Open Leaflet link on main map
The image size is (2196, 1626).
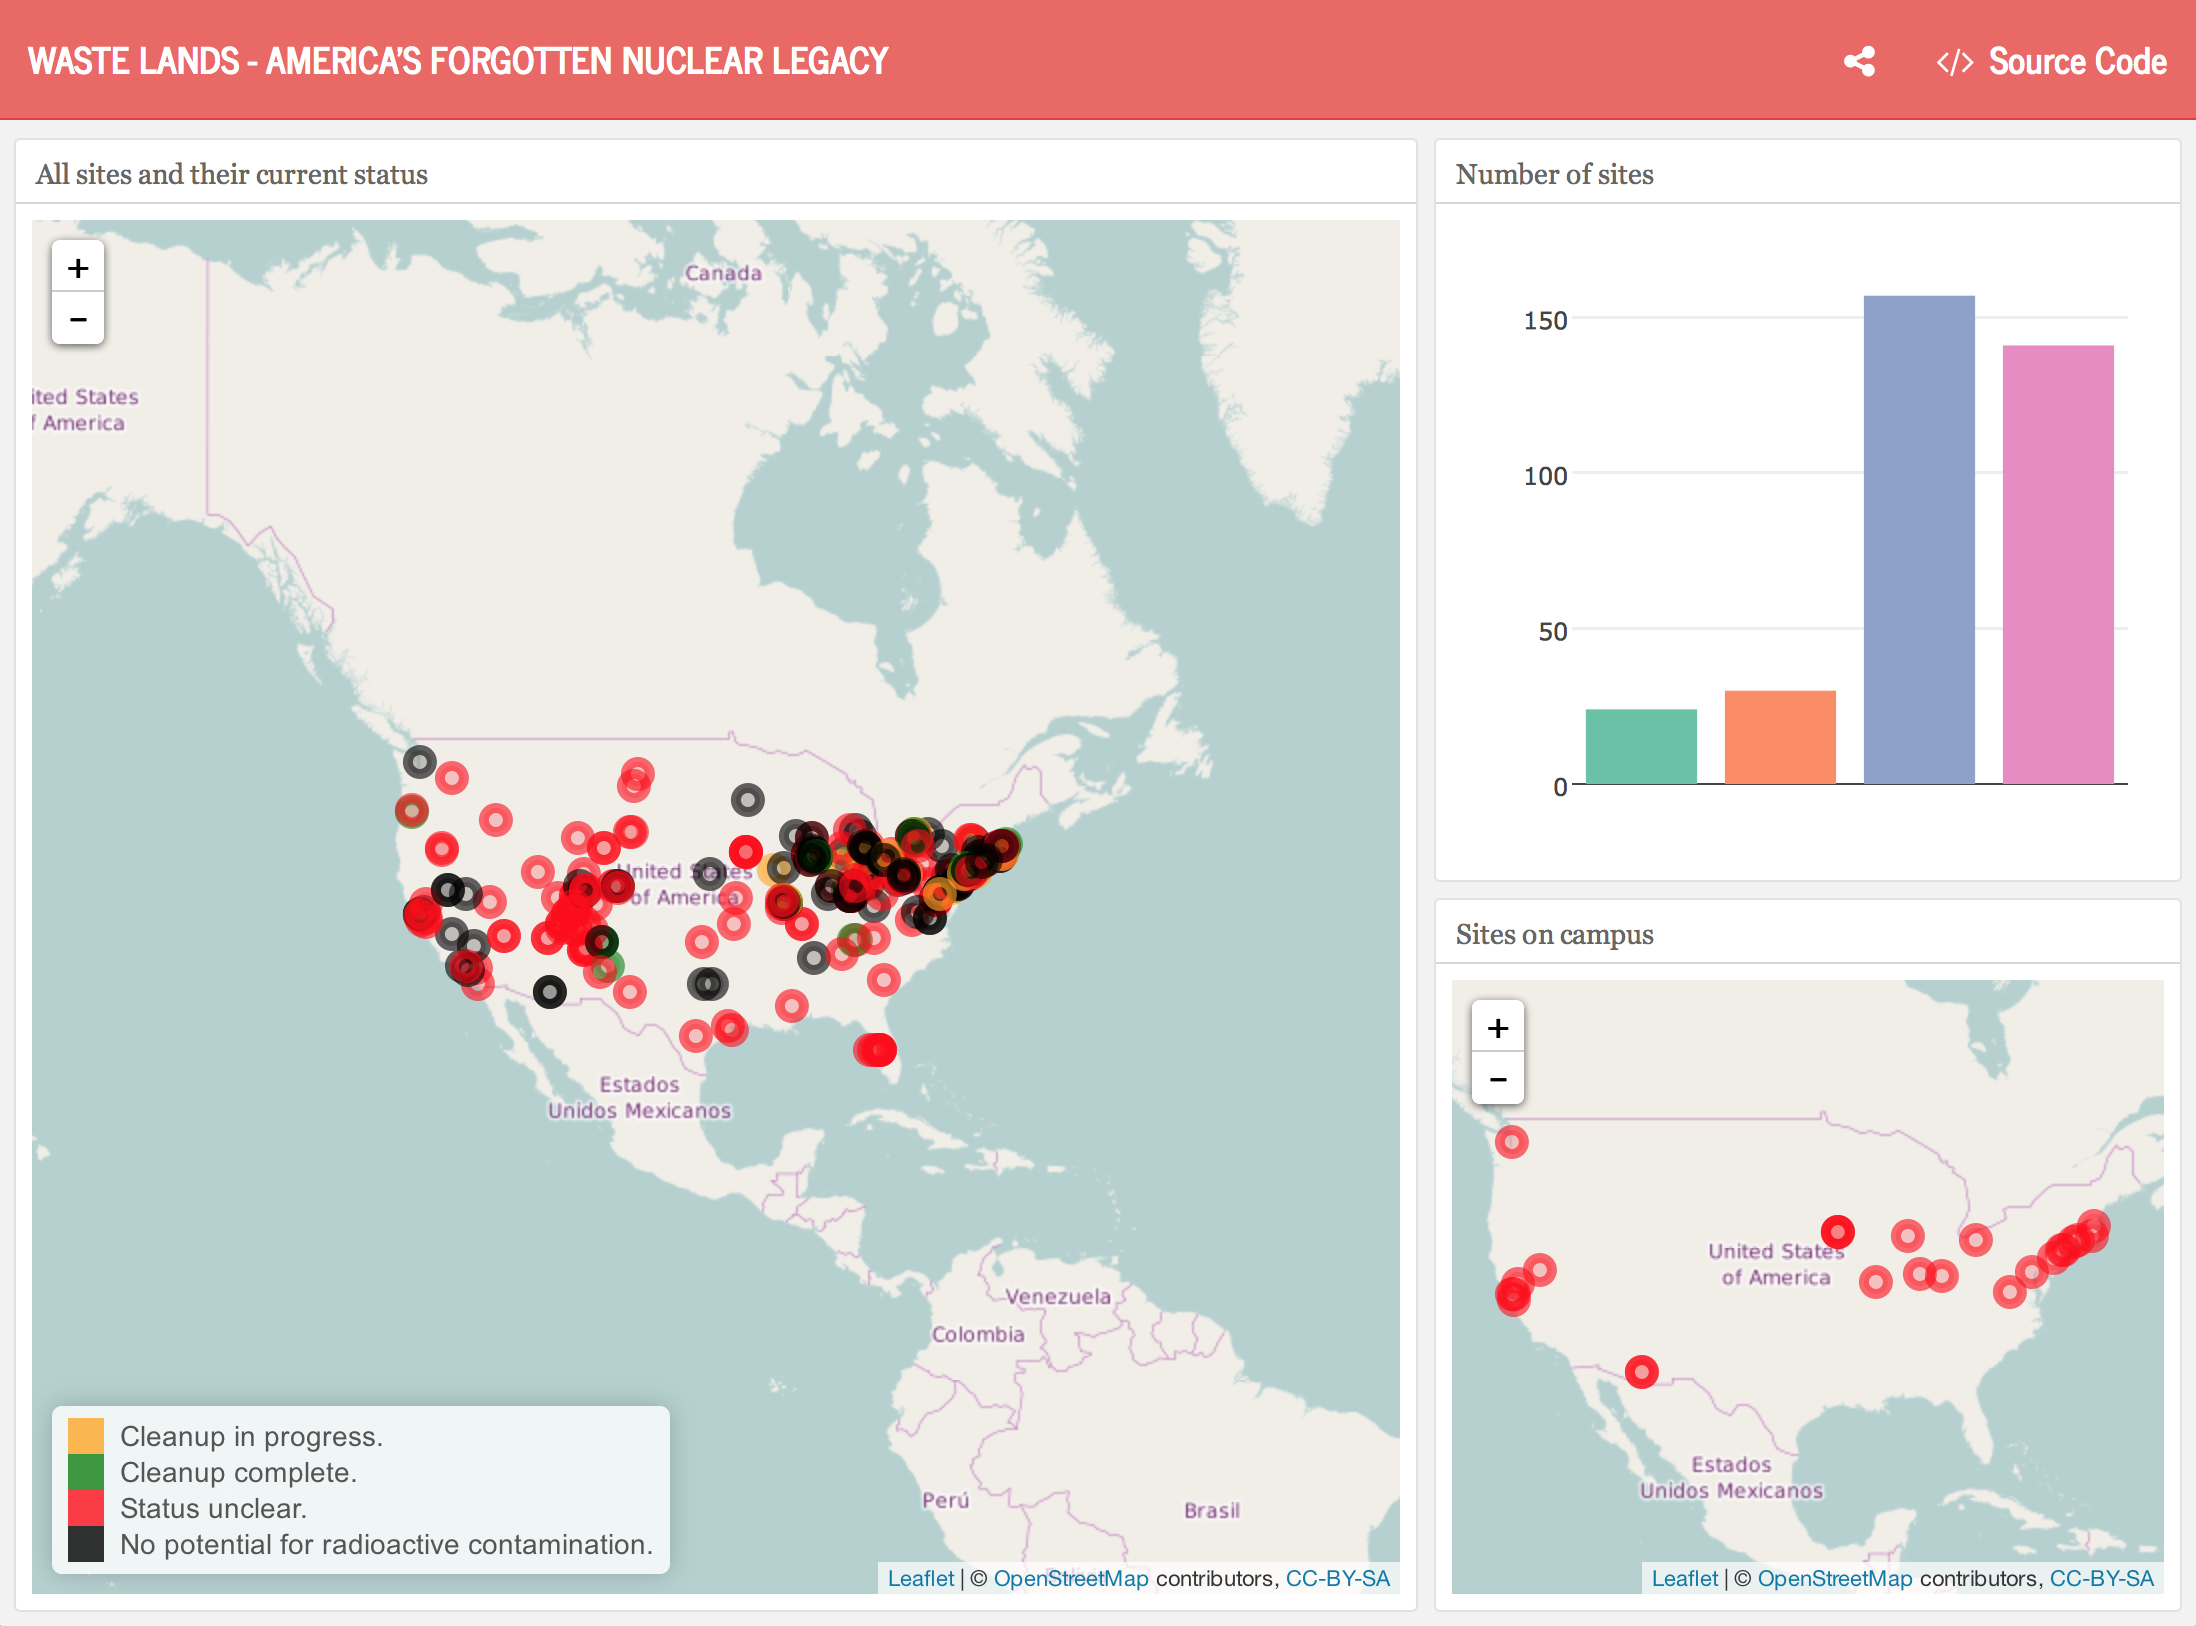921,1578
